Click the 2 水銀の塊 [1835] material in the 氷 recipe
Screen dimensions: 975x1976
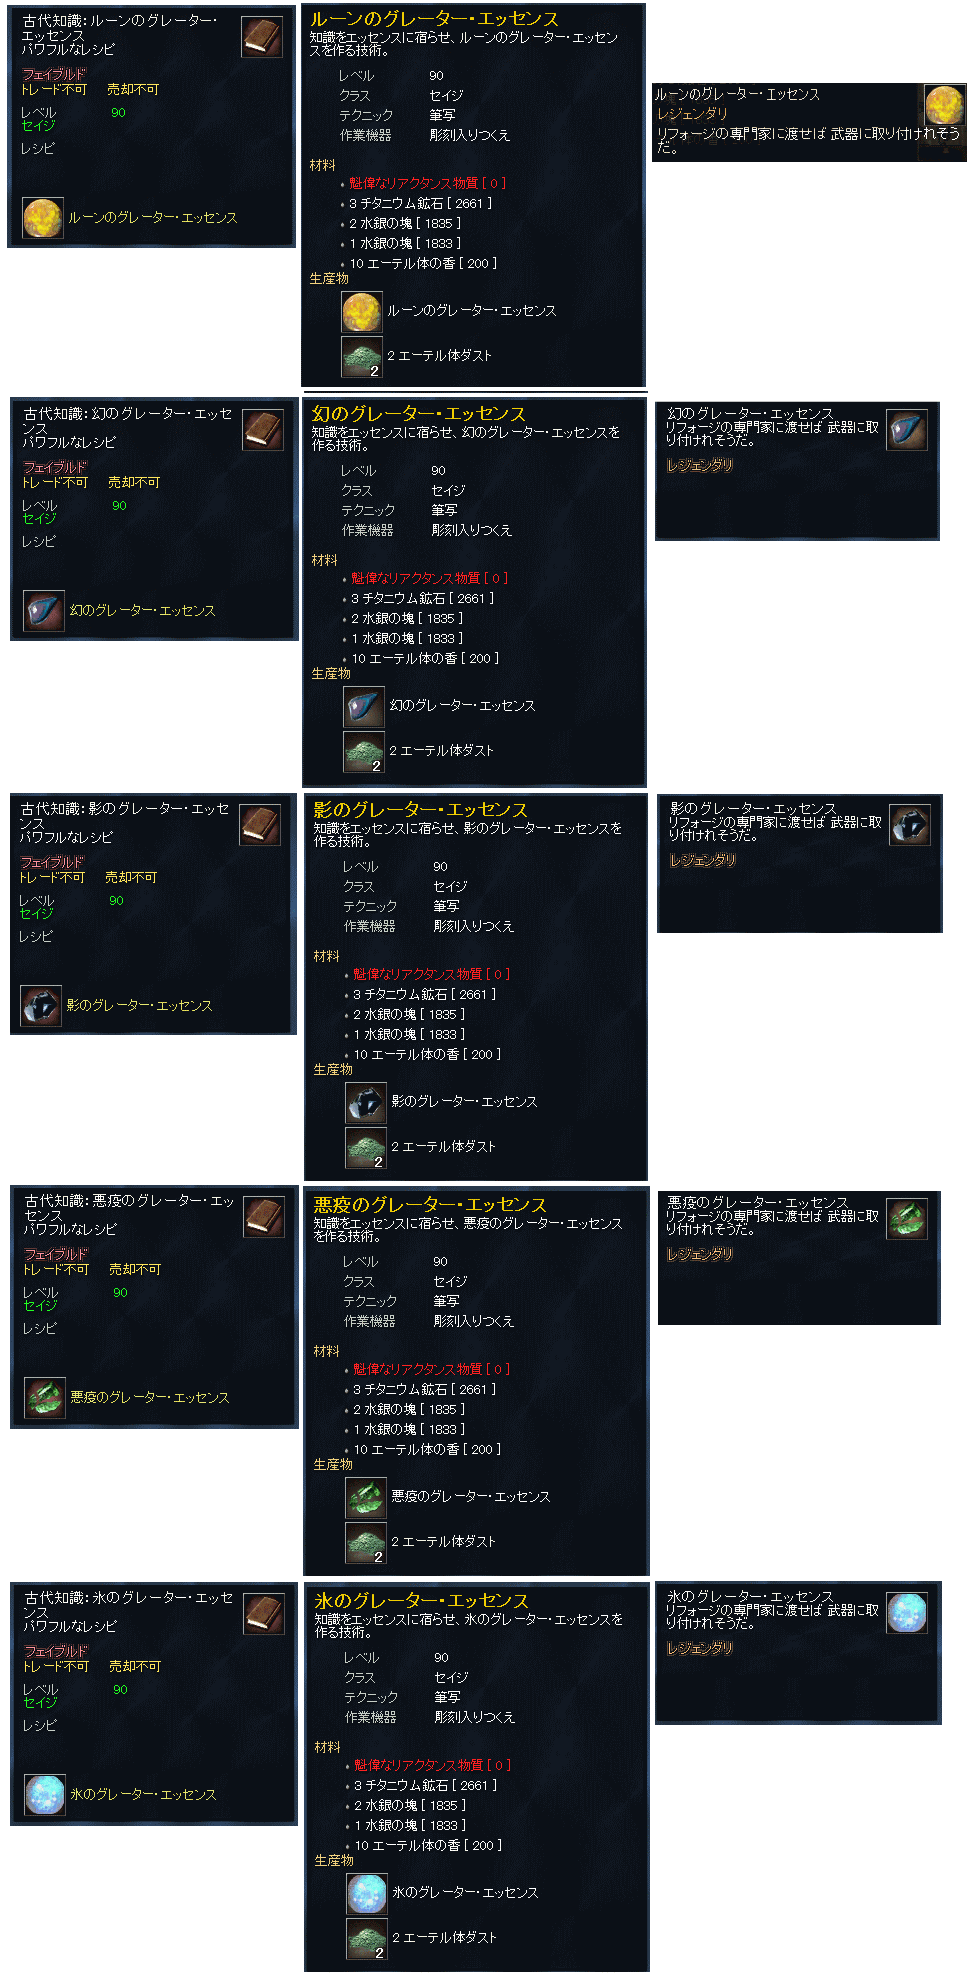[410, 1805]
